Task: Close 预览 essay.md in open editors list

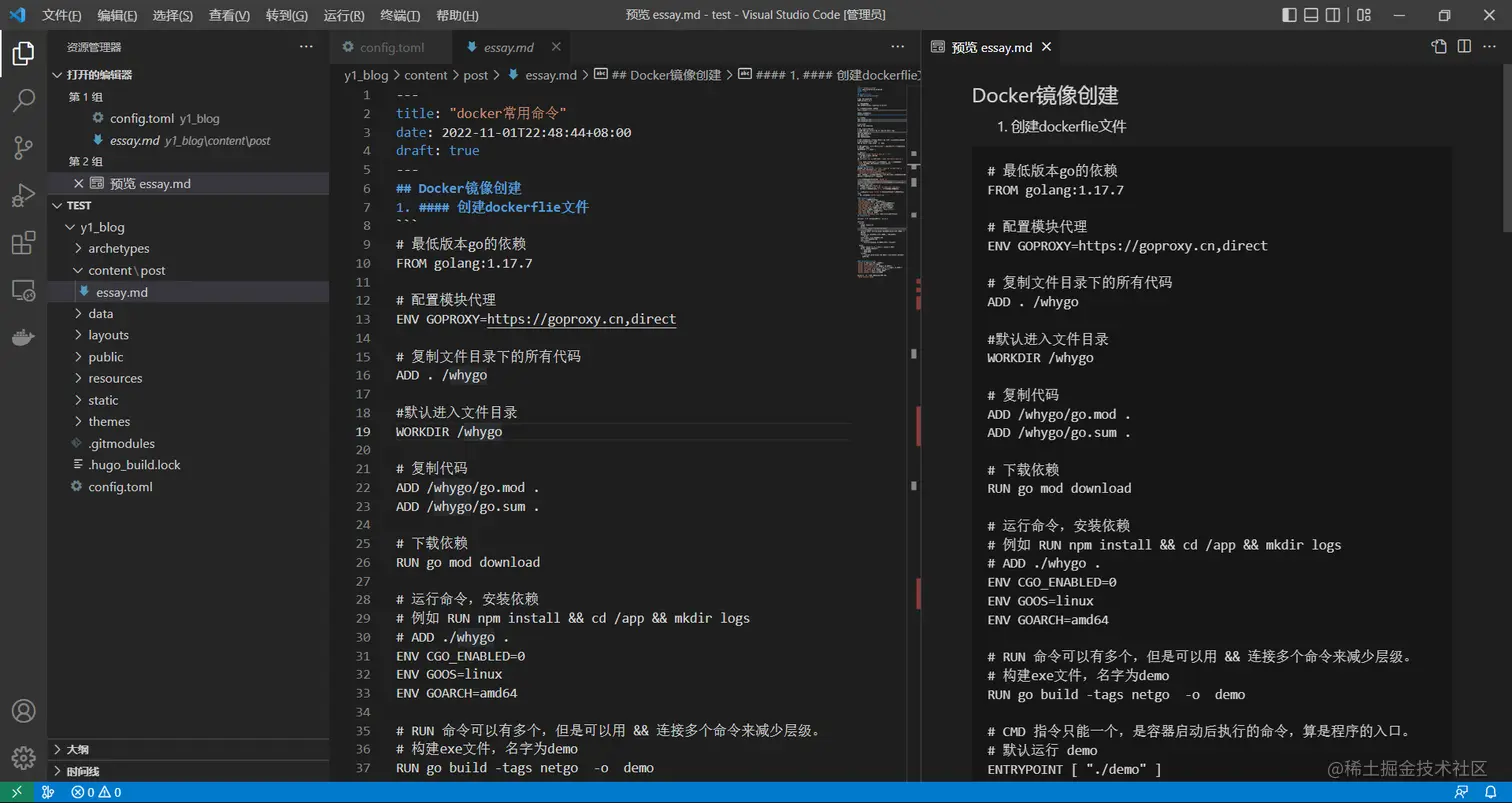Action: [x=79, y=183]
